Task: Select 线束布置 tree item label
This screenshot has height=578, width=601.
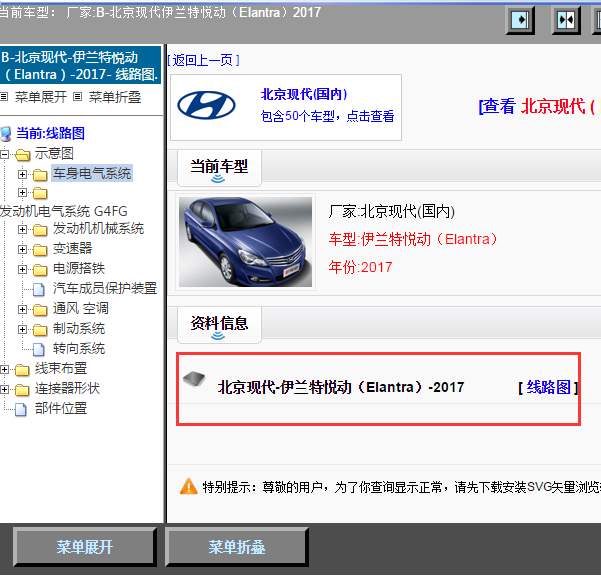Action: [61, 368]
